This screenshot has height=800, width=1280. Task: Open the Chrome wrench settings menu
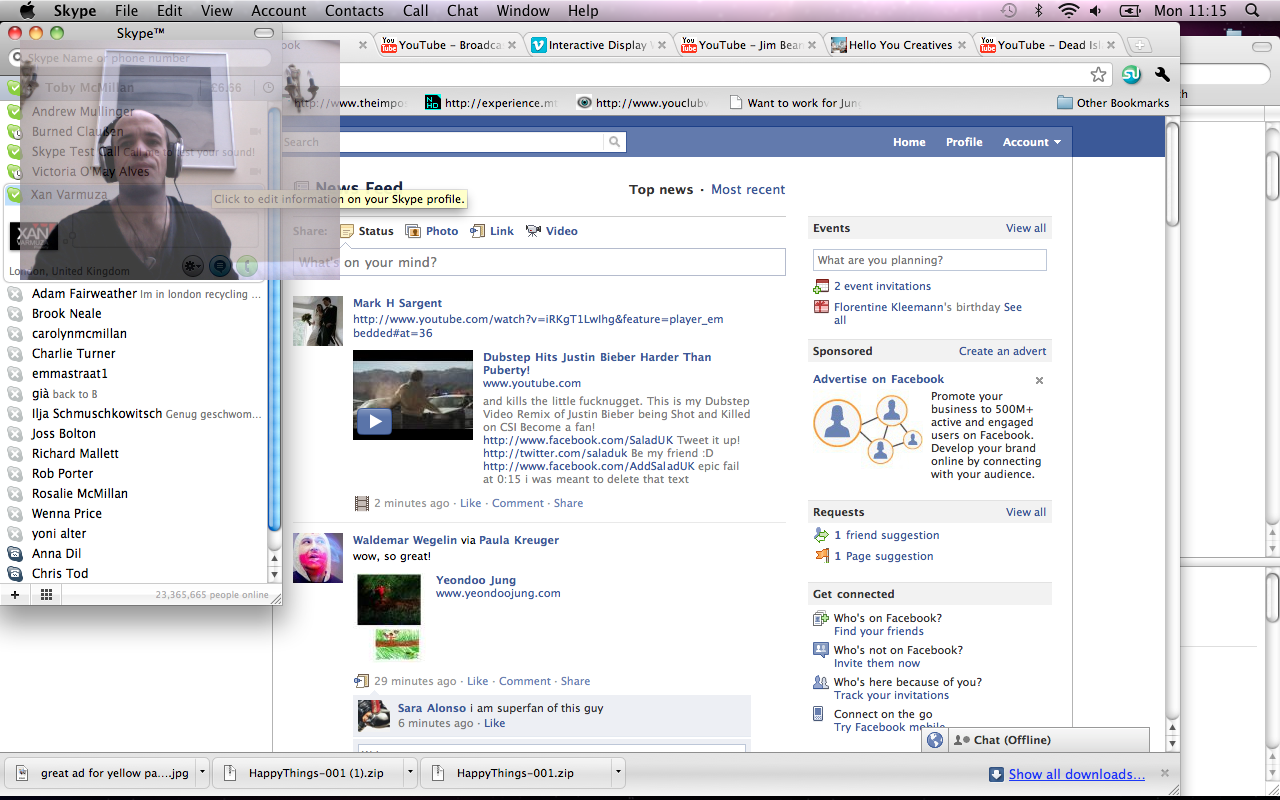(x=1162, y=75)
